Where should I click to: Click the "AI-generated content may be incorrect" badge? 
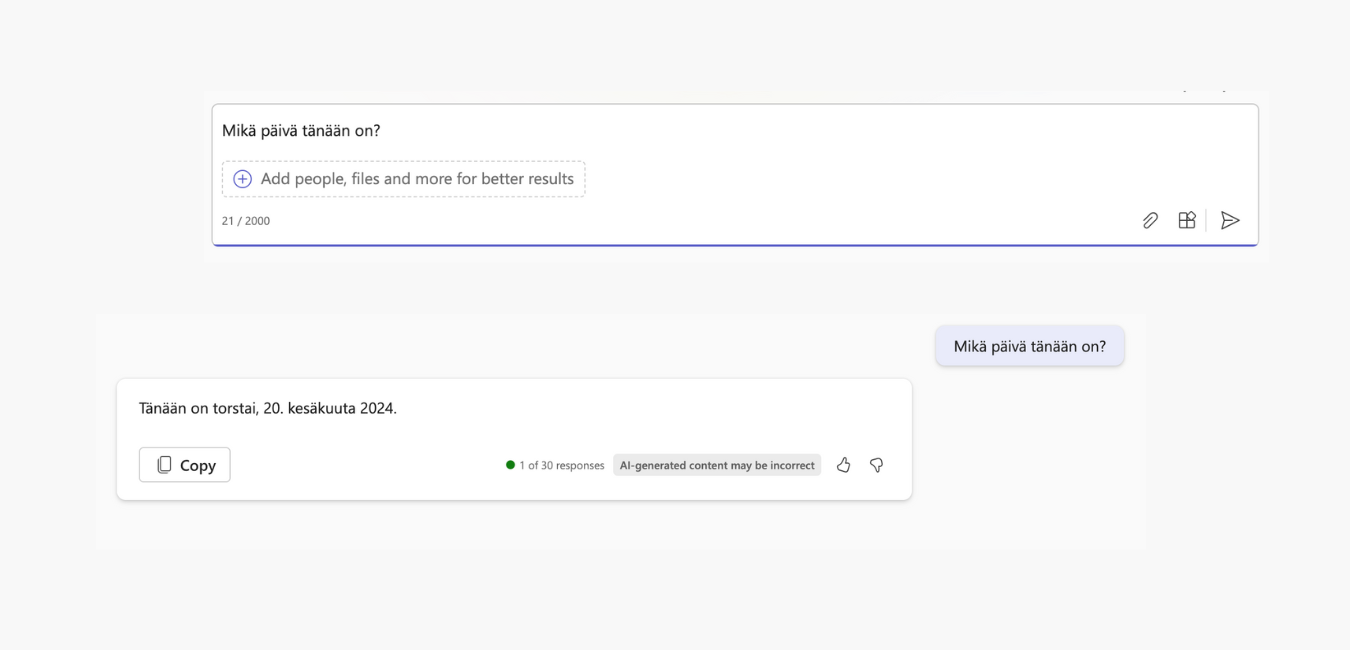coord(716,465)
